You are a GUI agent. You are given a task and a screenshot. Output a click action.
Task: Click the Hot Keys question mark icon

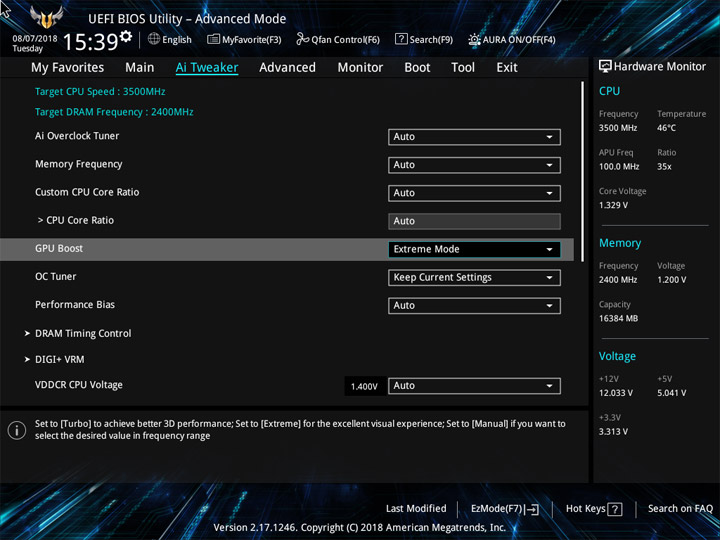coord(615,509)
